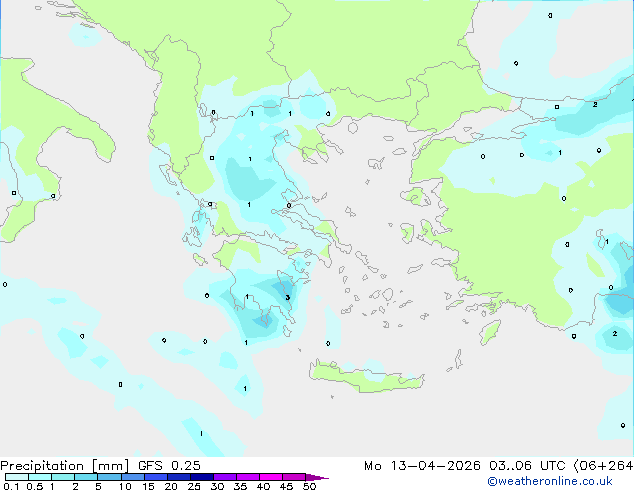The image size is (634, 490).
Task: Pick the 40–45 mm magenta legend swatch
Action: 271,477
